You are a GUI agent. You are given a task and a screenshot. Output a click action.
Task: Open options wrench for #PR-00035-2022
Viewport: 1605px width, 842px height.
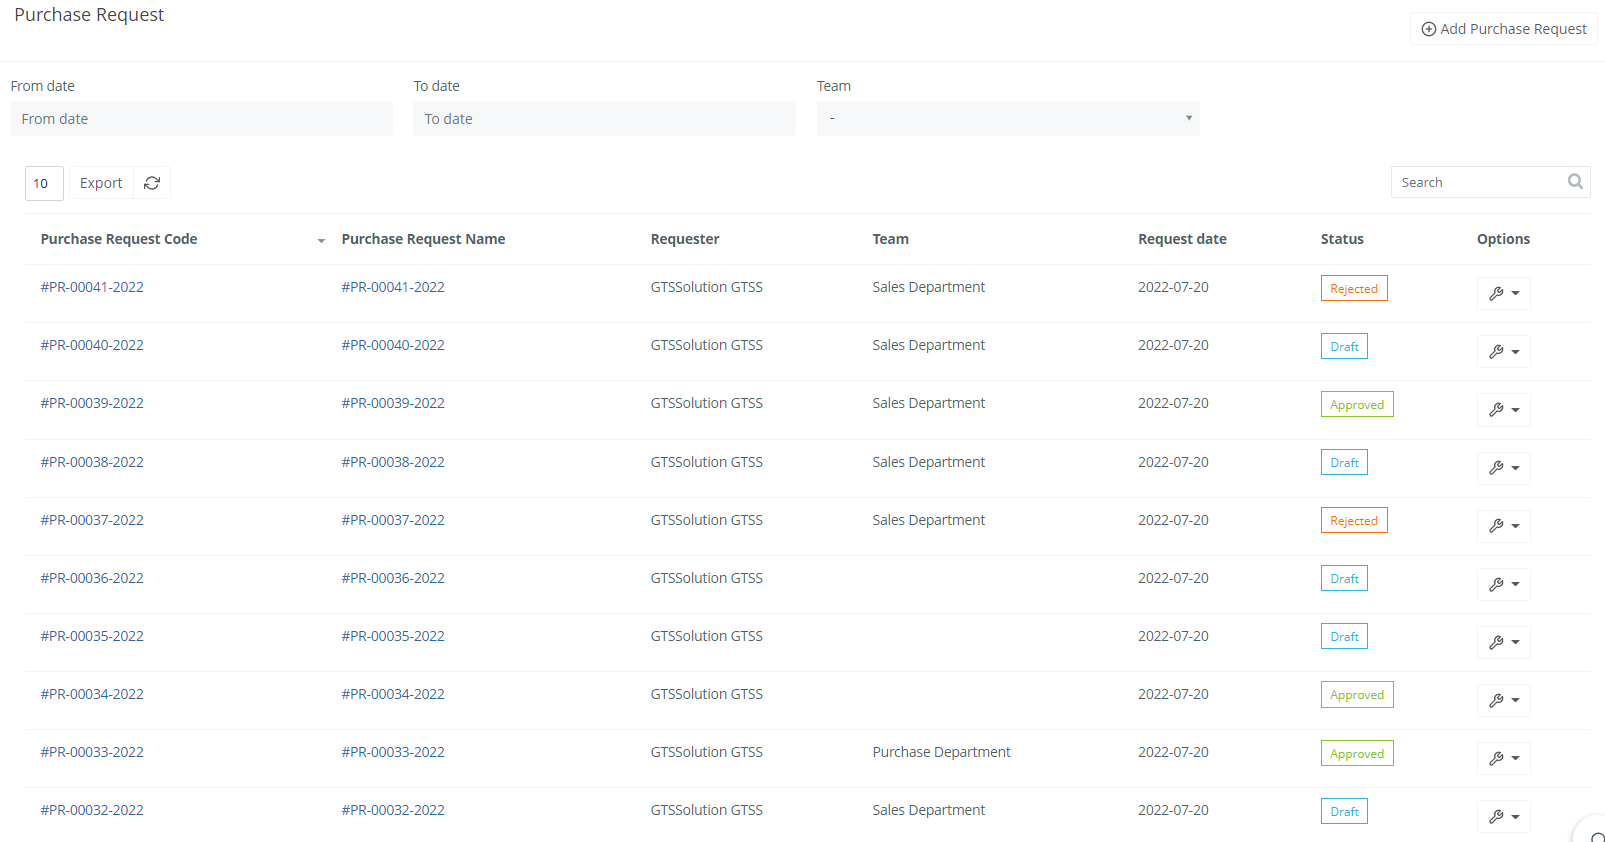coord(1503,642)
